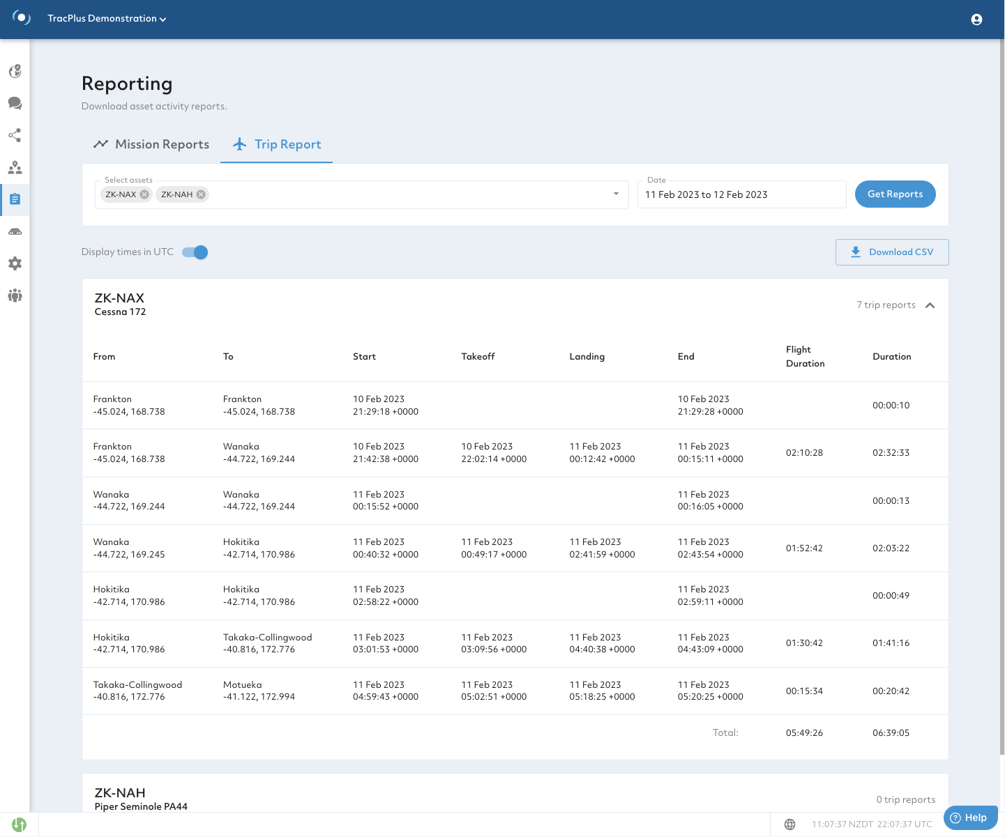Open the assets section from the sidebar

(x=14, y=167)
